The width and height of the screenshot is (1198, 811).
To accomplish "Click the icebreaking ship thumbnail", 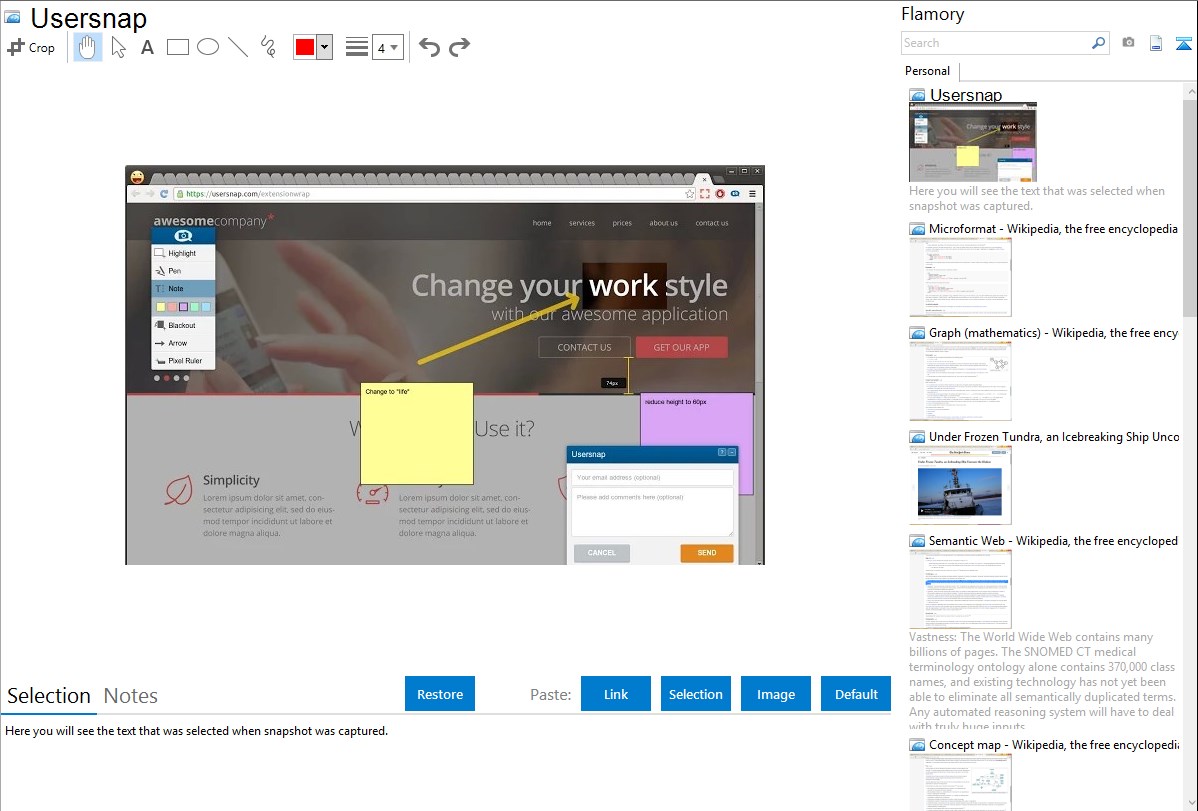I will click(960, 485).
